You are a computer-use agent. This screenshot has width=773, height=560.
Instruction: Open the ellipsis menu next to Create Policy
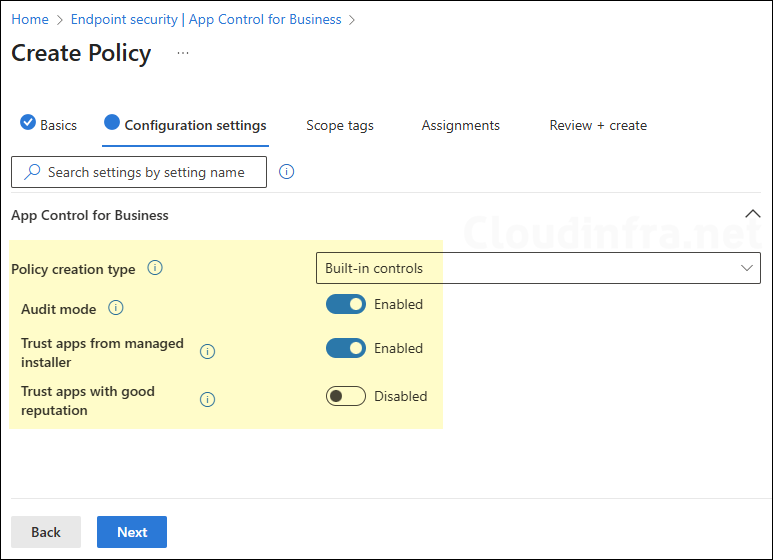point(182,52)
